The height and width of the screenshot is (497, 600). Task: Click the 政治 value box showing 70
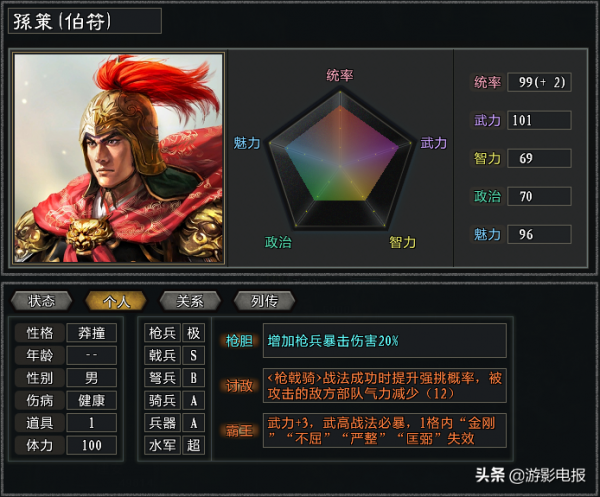pos(539,196)
